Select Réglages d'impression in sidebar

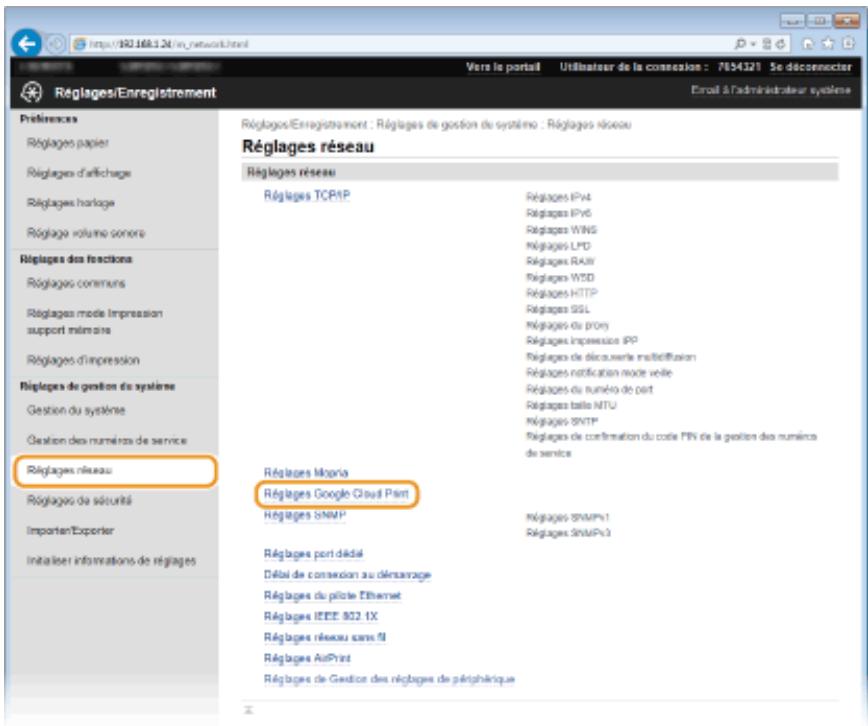(83, 361)
